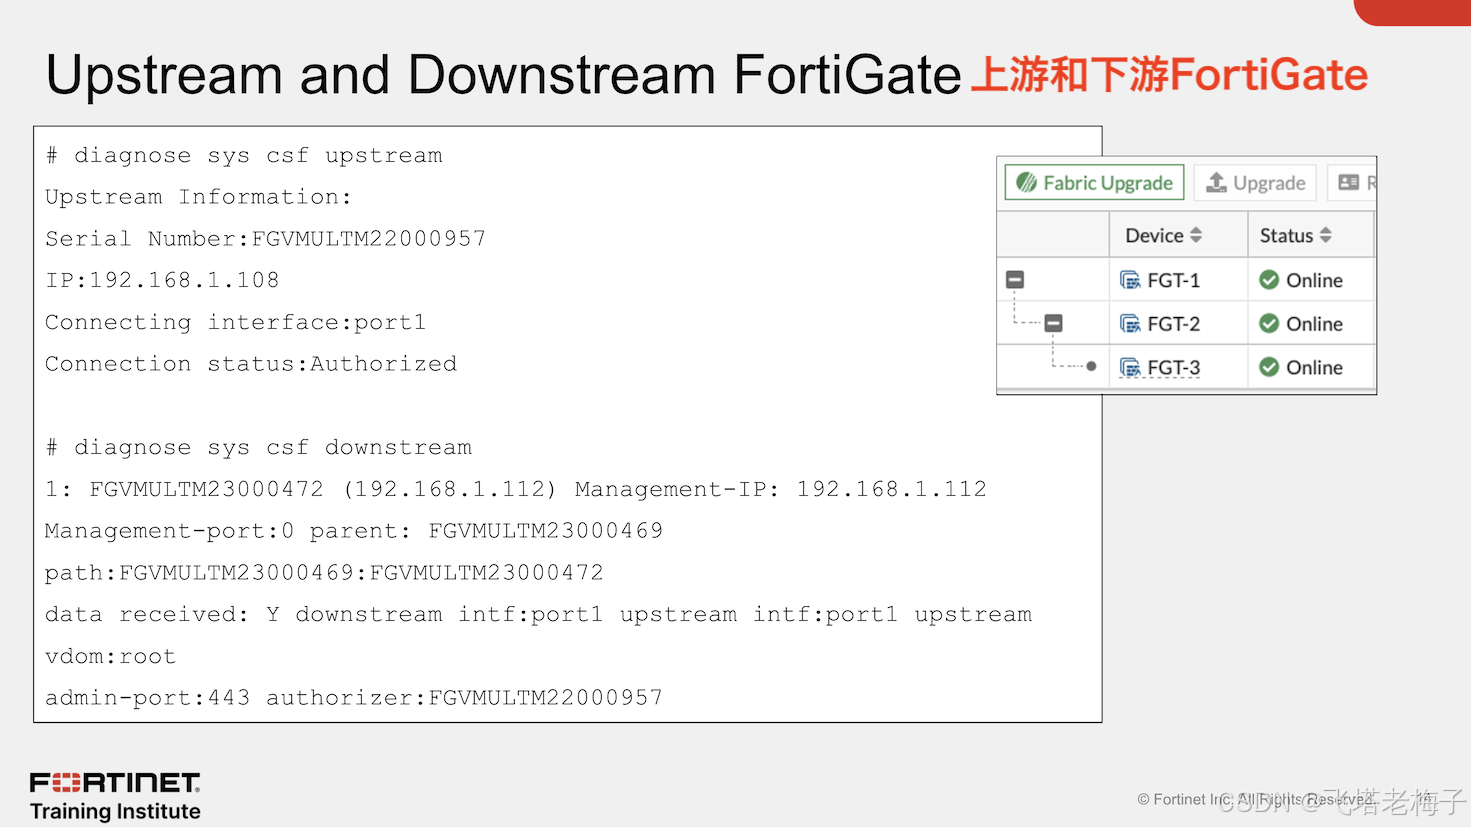Click the 'path:FGVMULTM23000469' line
The height and width of the screenshot is (828, 1471).
(324, 573)
